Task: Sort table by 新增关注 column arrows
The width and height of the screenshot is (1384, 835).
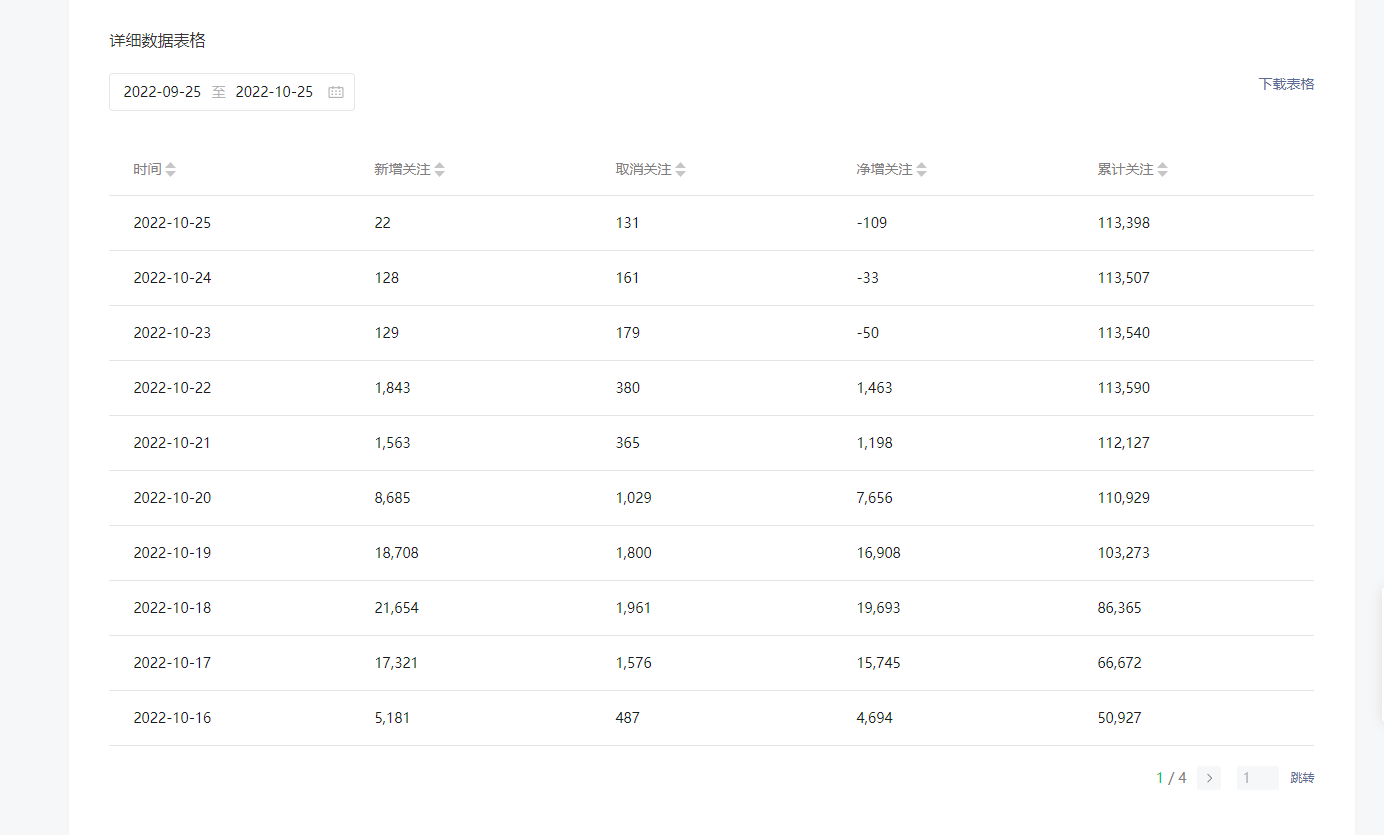Action: click(439, 170)
